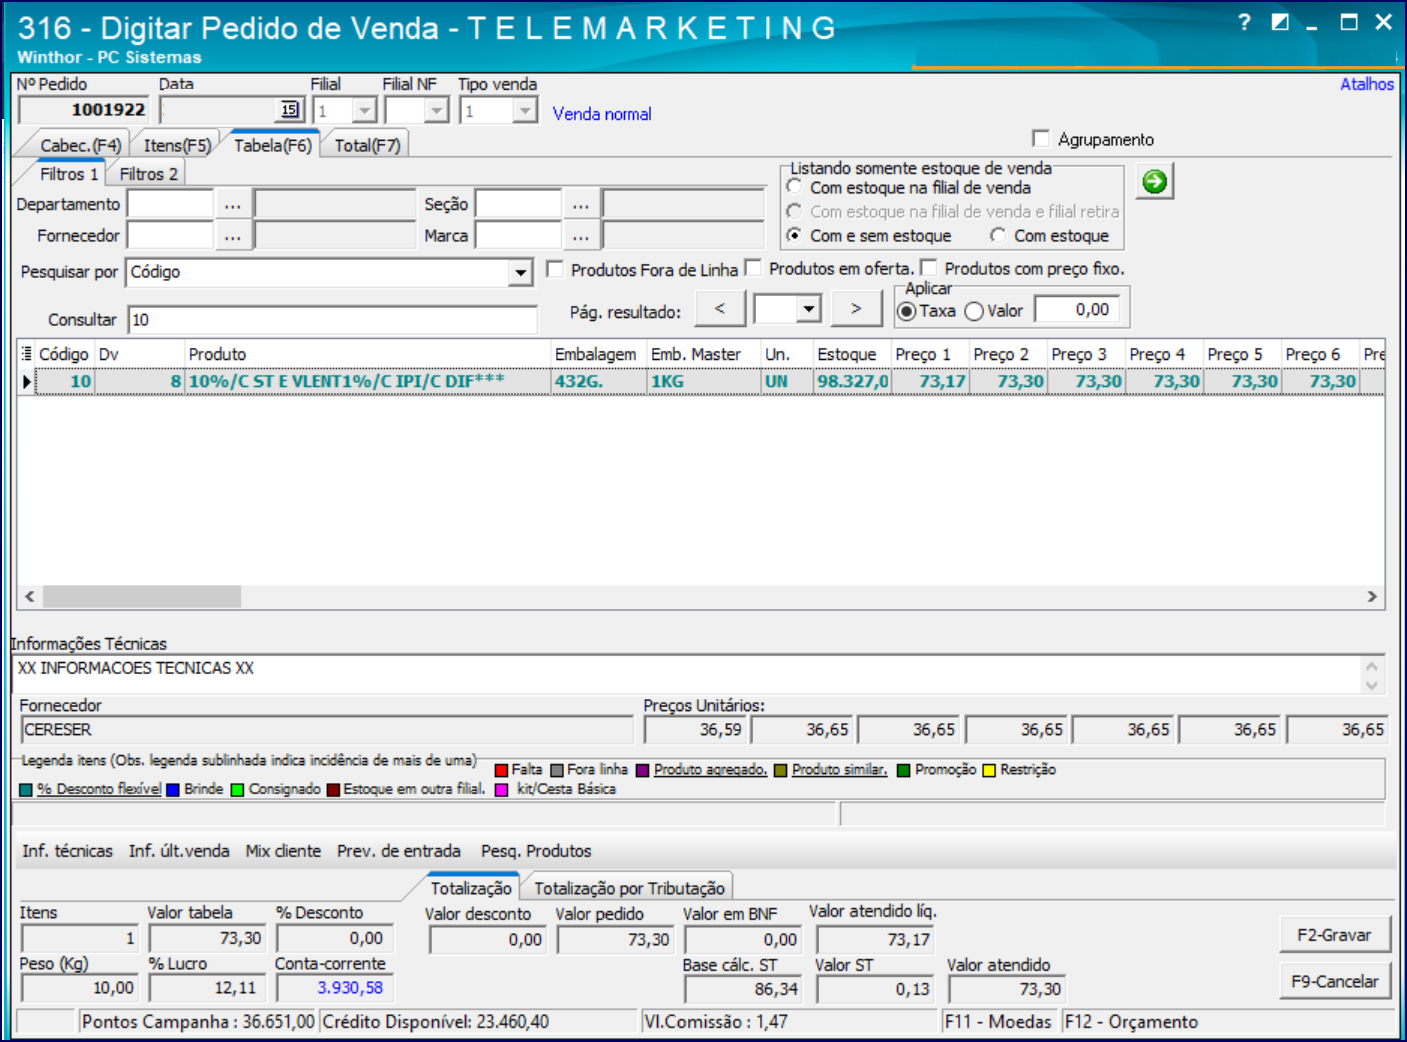Open Departamento lookup ellipsis button

[x=233, y=204]
